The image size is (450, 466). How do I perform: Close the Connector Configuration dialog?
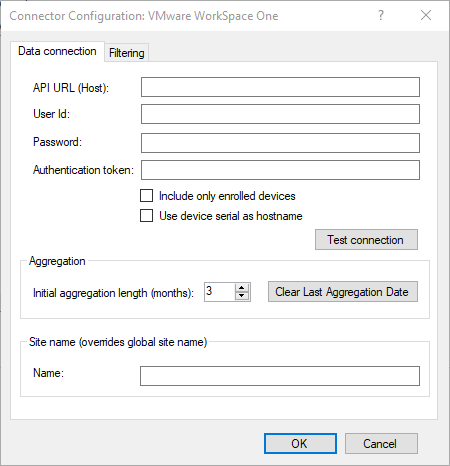pyautogui.click(x=426, y=15)
